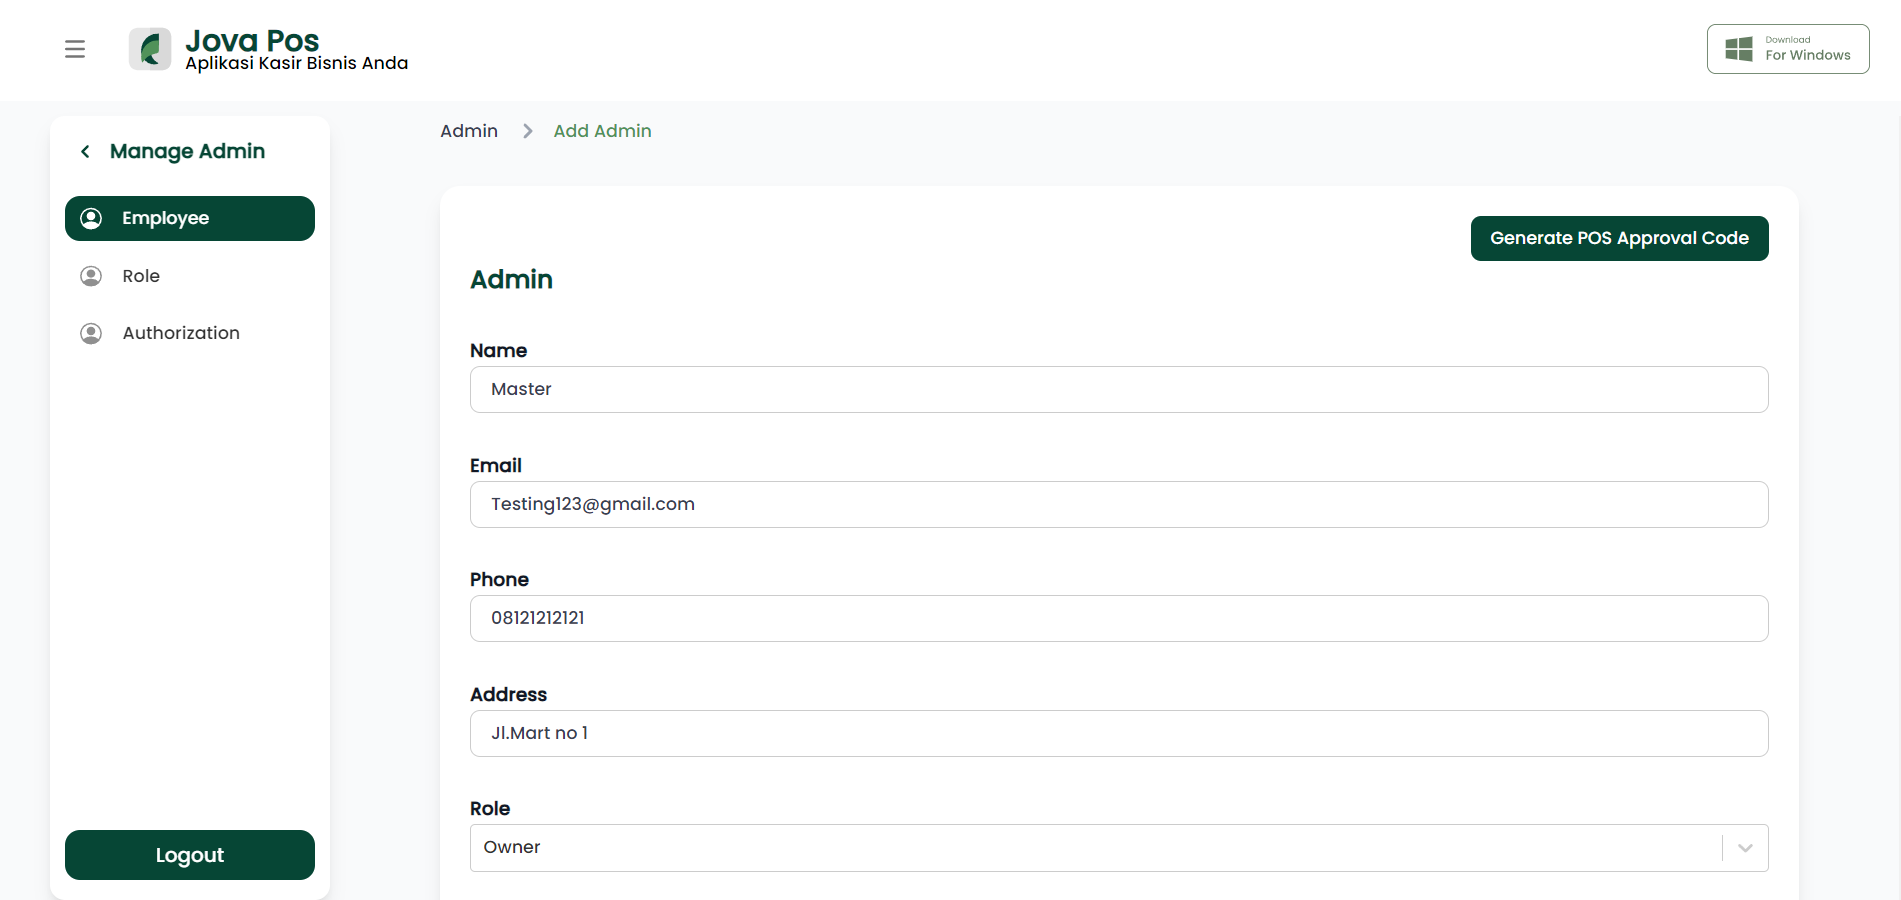Go to Admin breadcrumb link
The width and height of the screenshot is (1901, 900).
click(469, 131)
